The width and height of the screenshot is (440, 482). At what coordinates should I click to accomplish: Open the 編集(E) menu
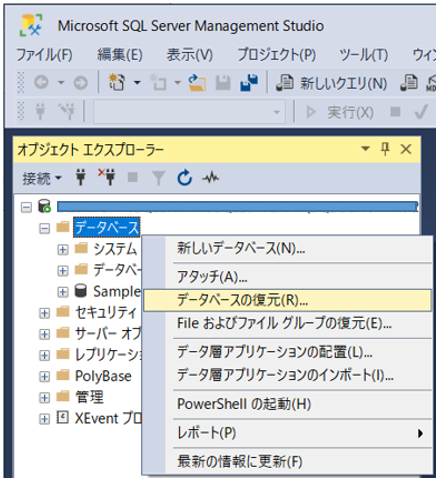[120, 54]
